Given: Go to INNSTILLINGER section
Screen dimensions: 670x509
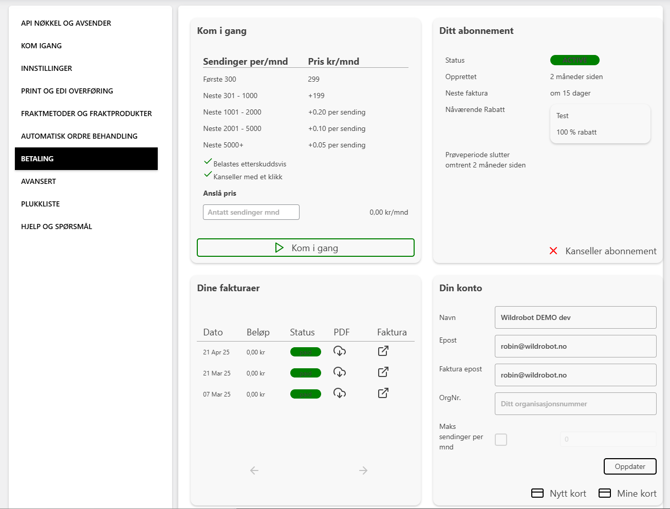Looking at the screenshot, I should 46,68.
